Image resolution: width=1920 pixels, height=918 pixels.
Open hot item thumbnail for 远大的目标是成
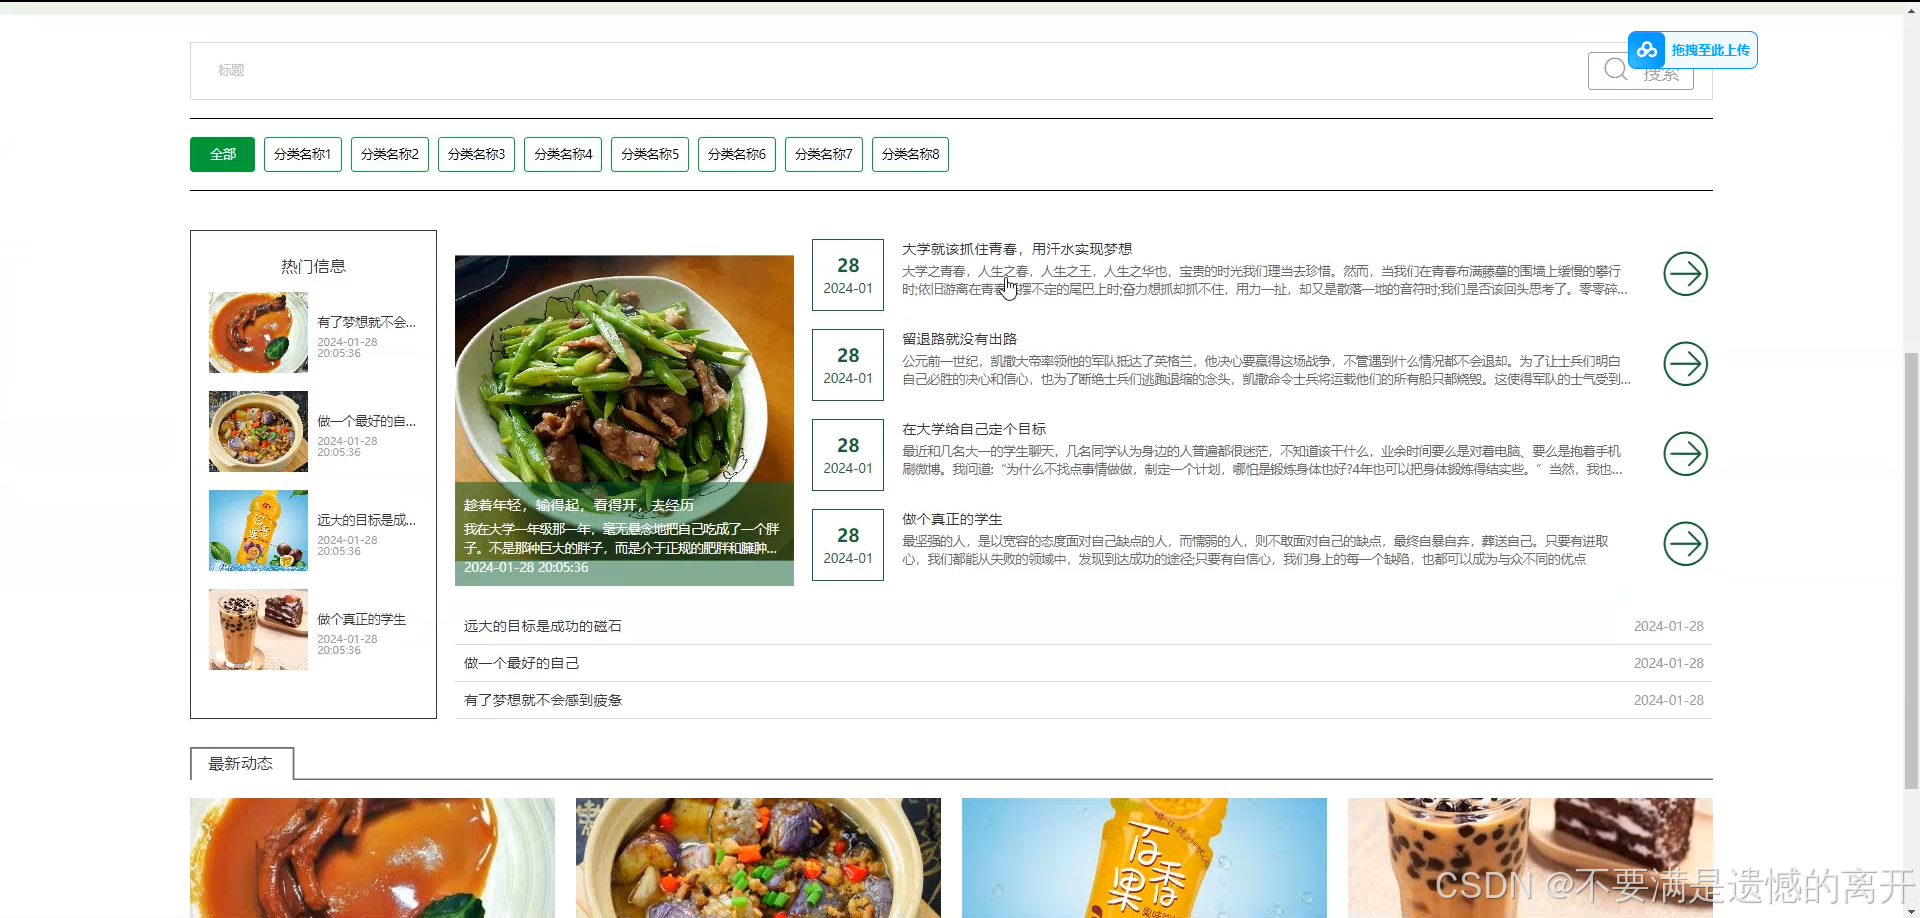click(258, 530)
